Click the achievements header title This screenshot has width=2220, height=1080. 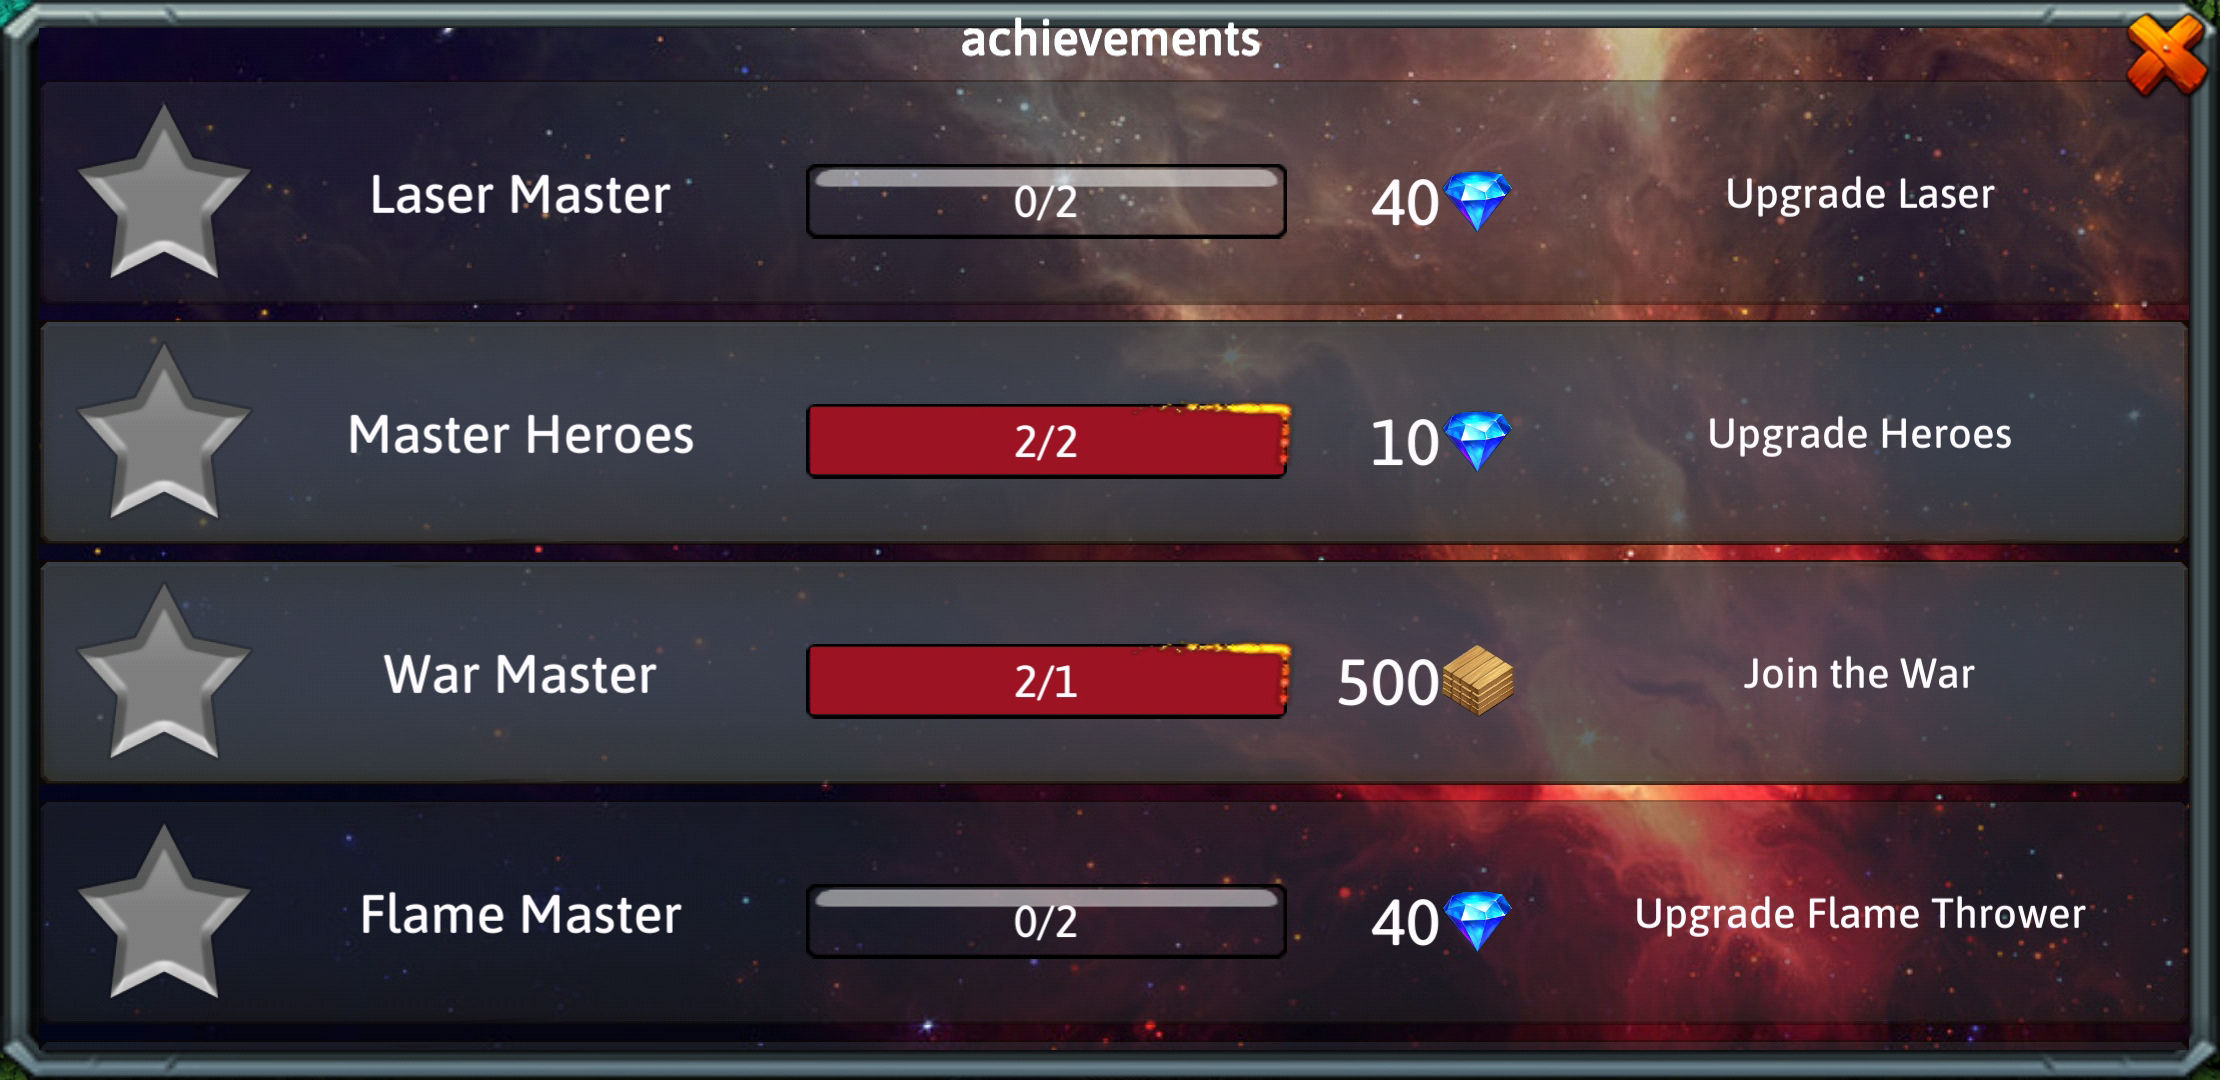coord(1110,40)
